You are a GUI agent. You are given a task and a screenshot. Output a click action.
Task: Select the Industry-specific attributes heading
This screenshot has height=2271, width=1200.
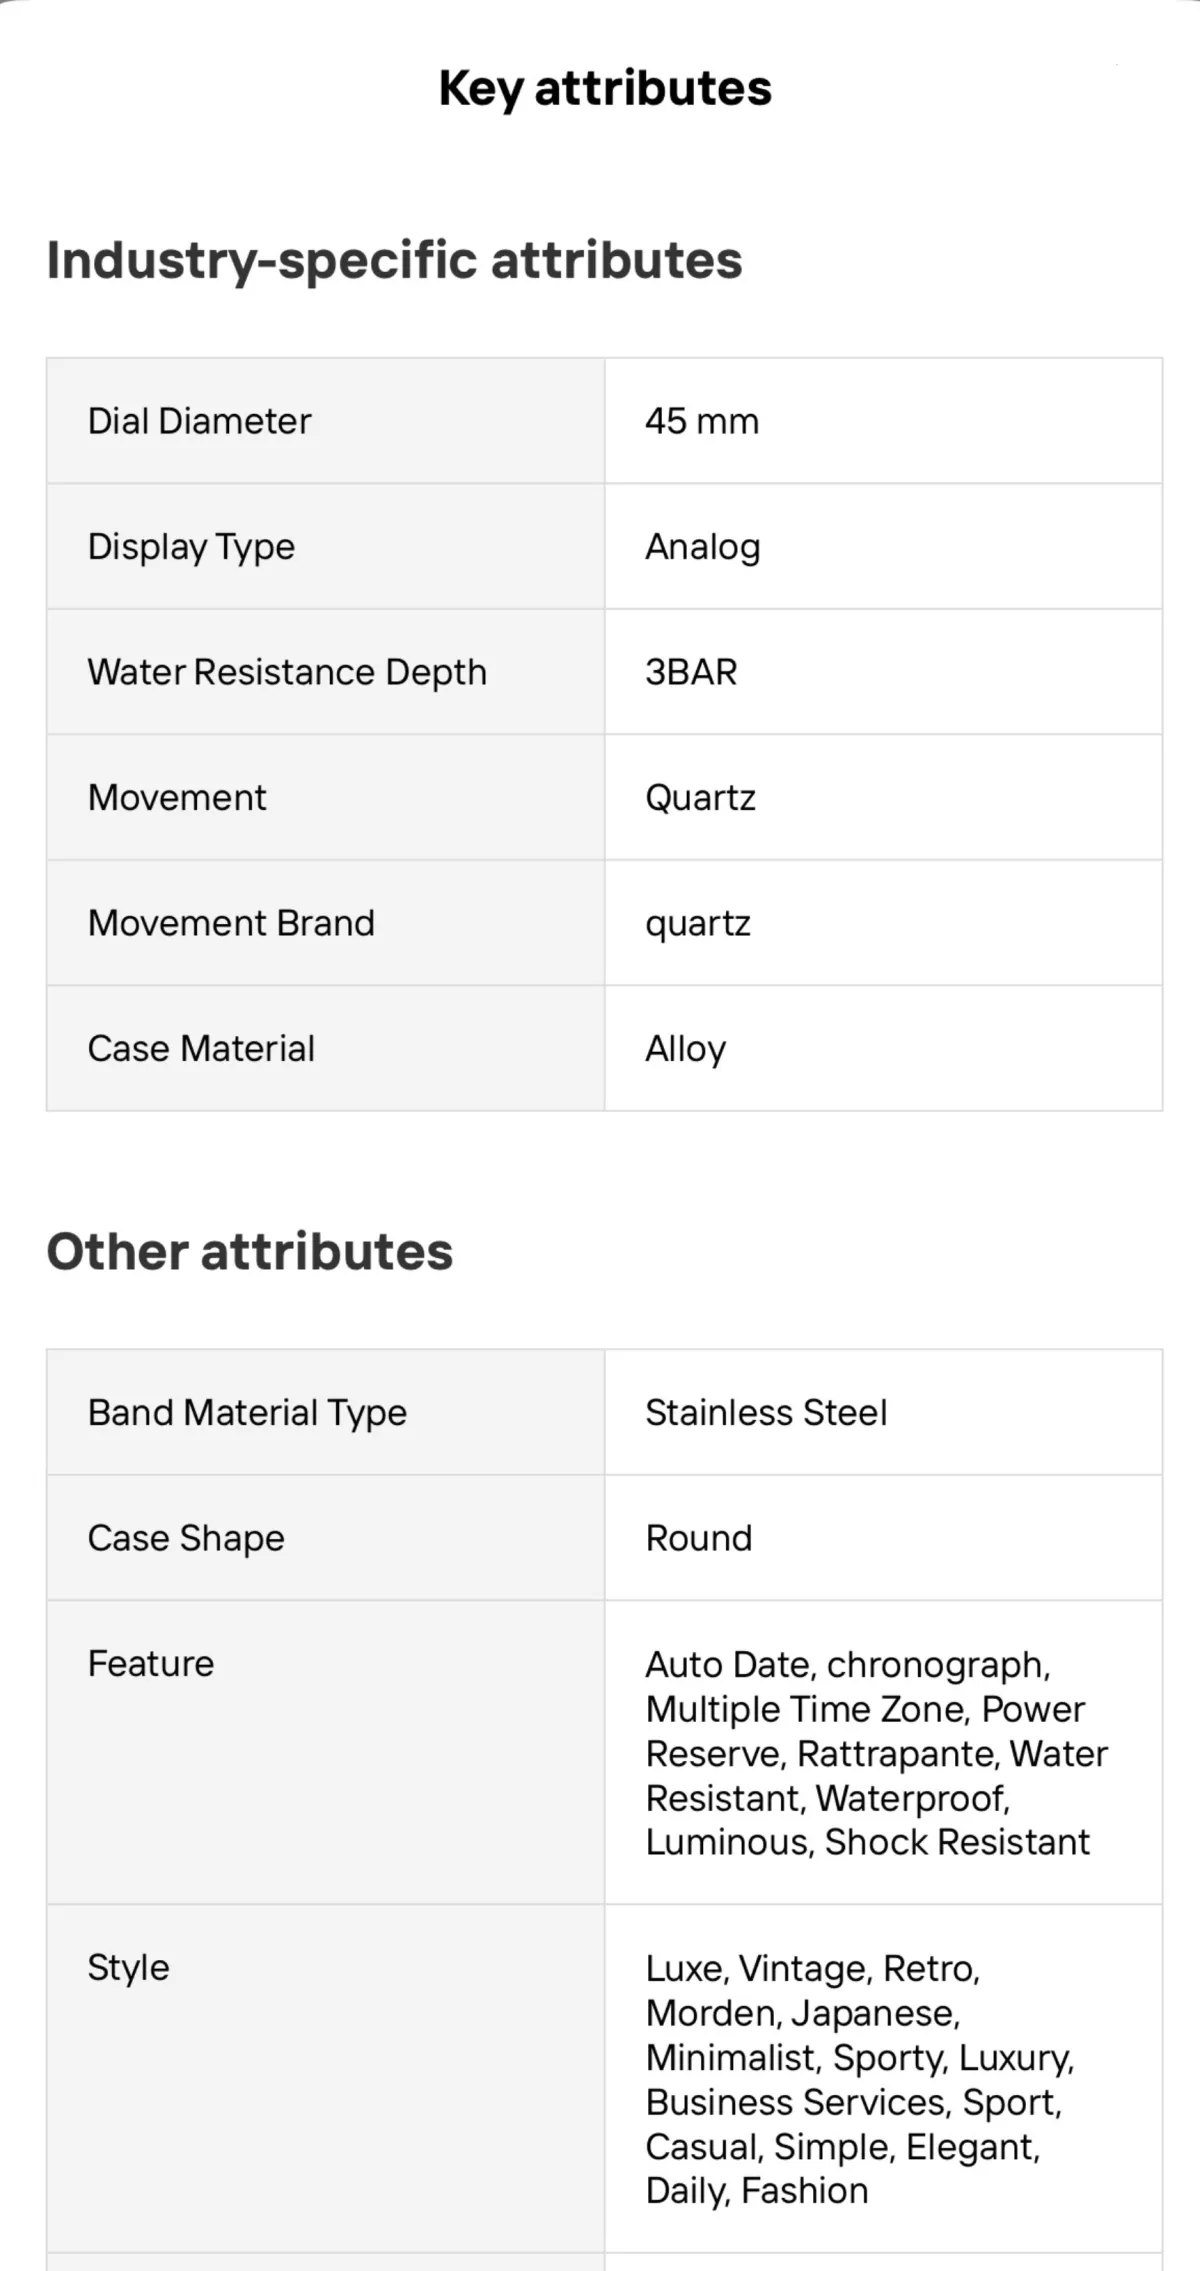coord(394,261)
